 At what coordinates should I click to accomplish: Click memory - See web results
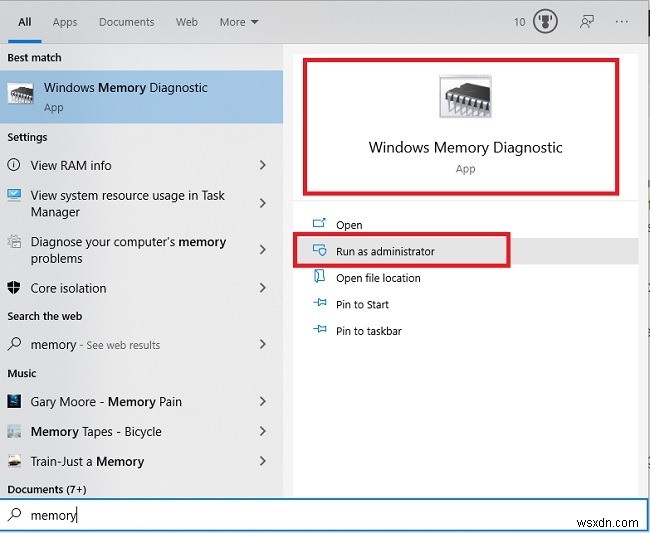(141, 344)
